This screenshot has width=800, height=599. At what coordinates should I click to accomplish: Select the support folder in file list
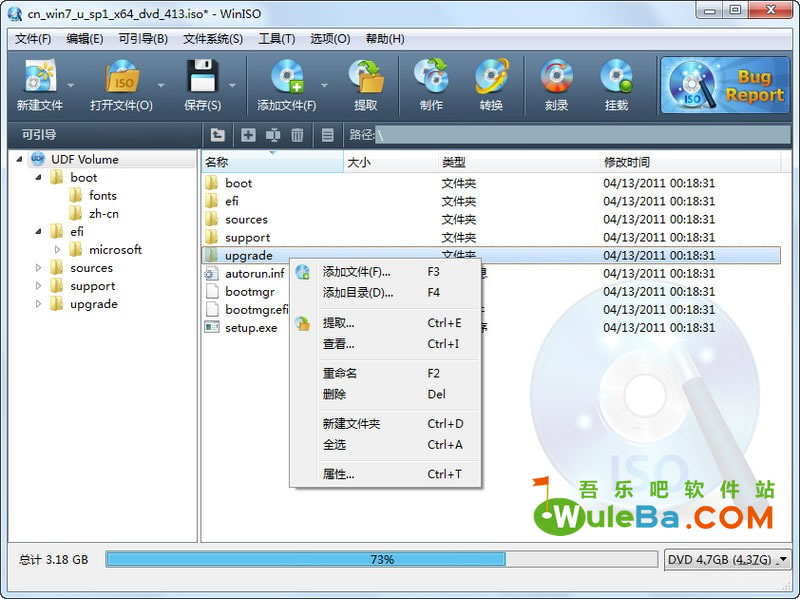[x=247, y=238]
